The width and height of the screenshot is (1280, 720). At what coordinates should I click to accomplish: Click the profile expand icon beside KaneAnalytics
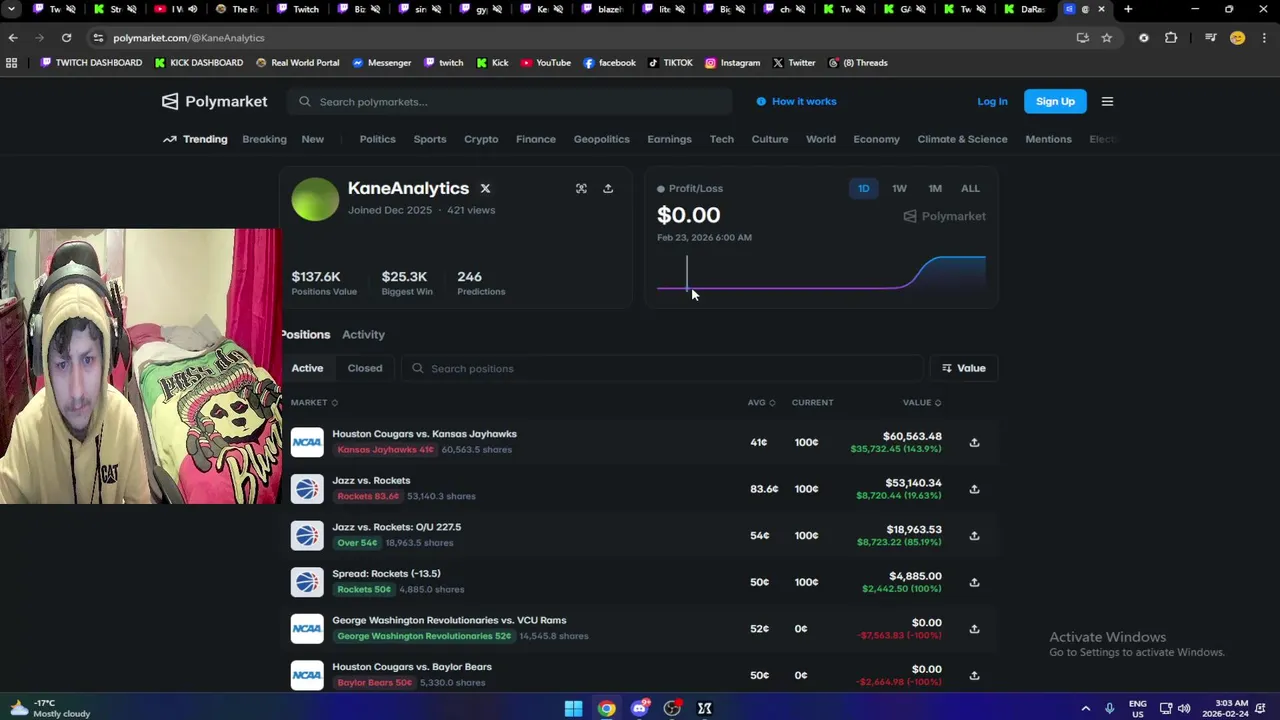tap(581, 188)
